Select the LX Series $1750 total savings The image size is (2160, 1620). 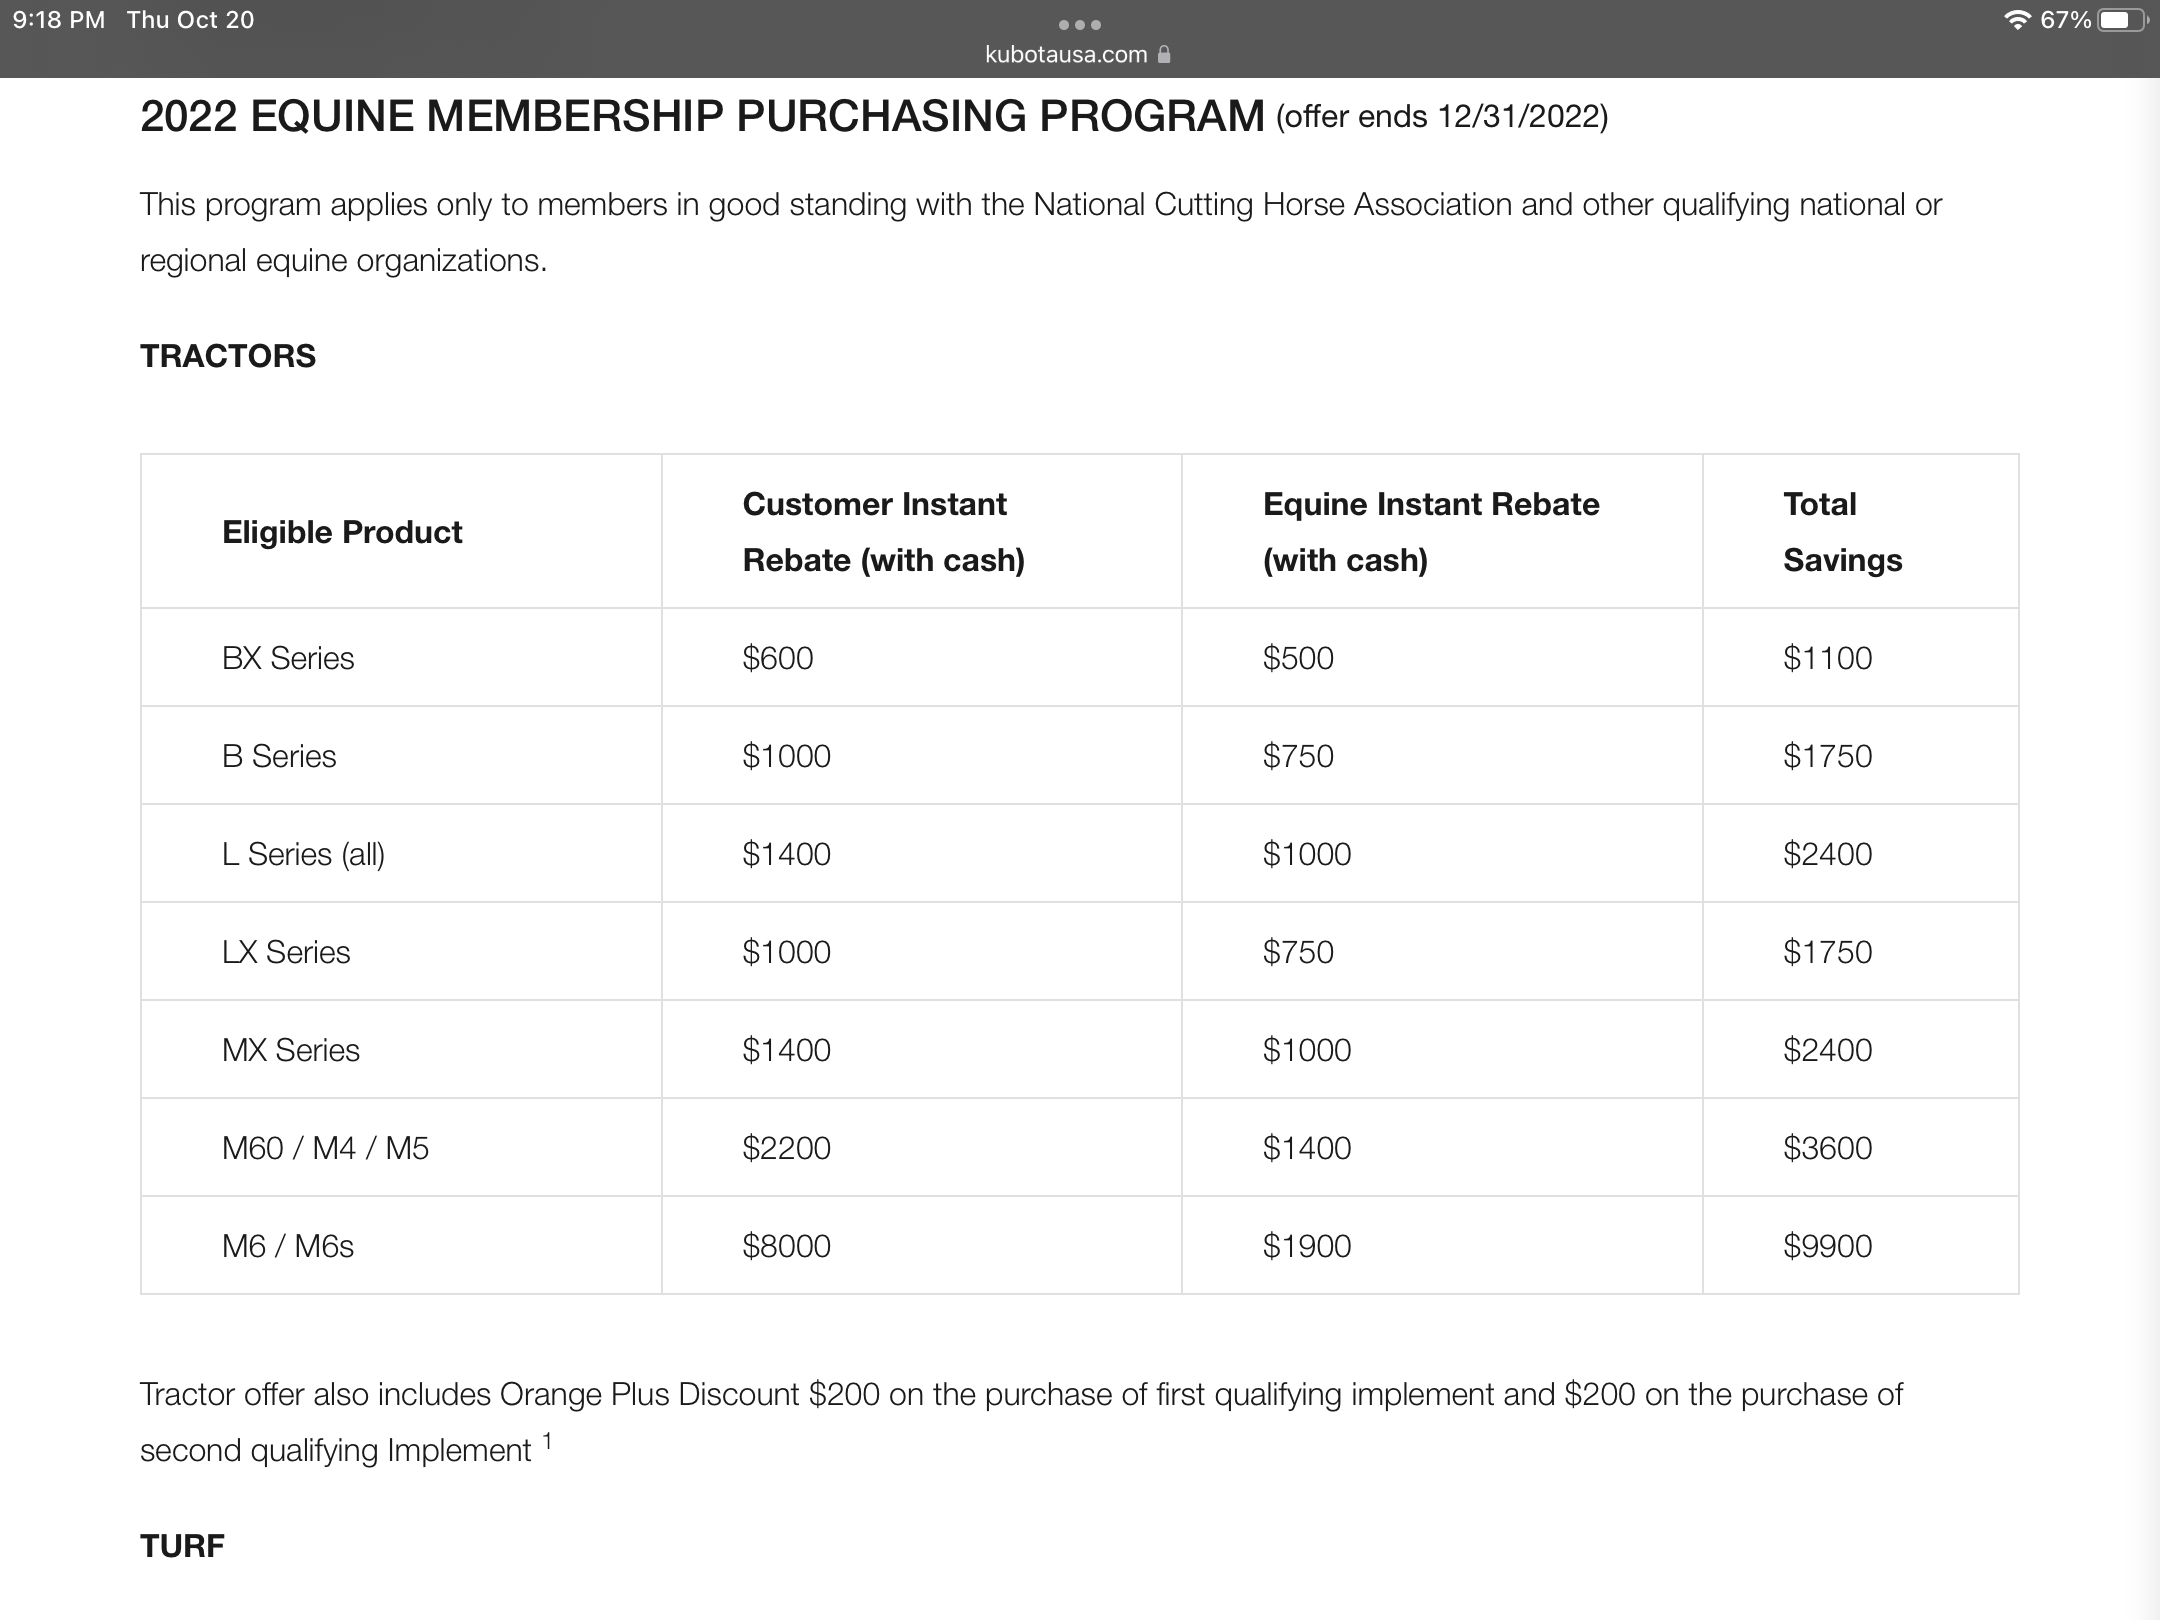[x=1828, y=952]
